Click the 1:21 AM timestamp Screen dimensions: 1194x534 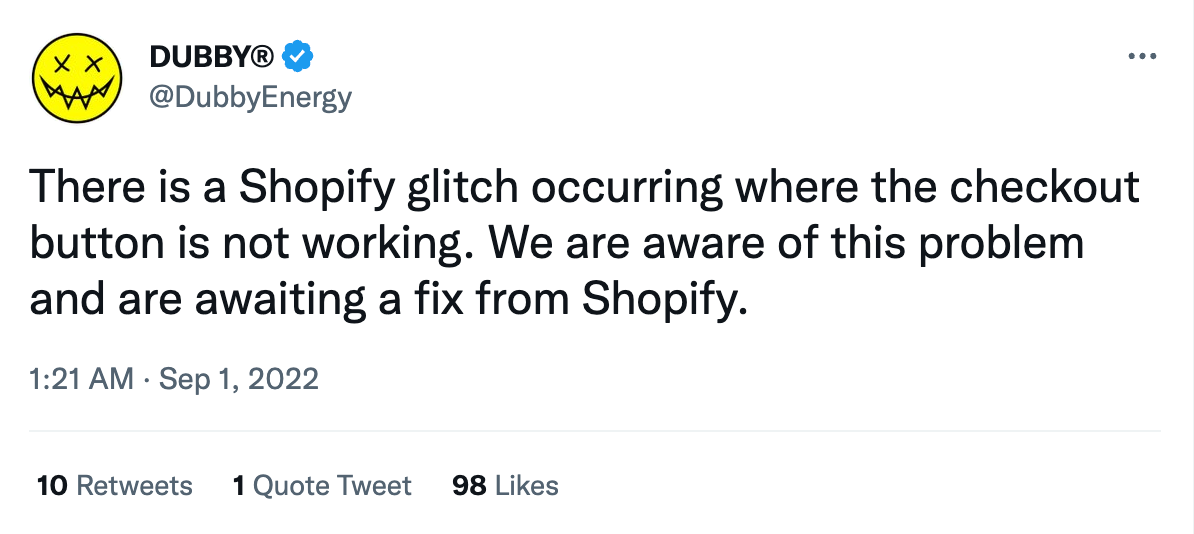tap(81, 379)
